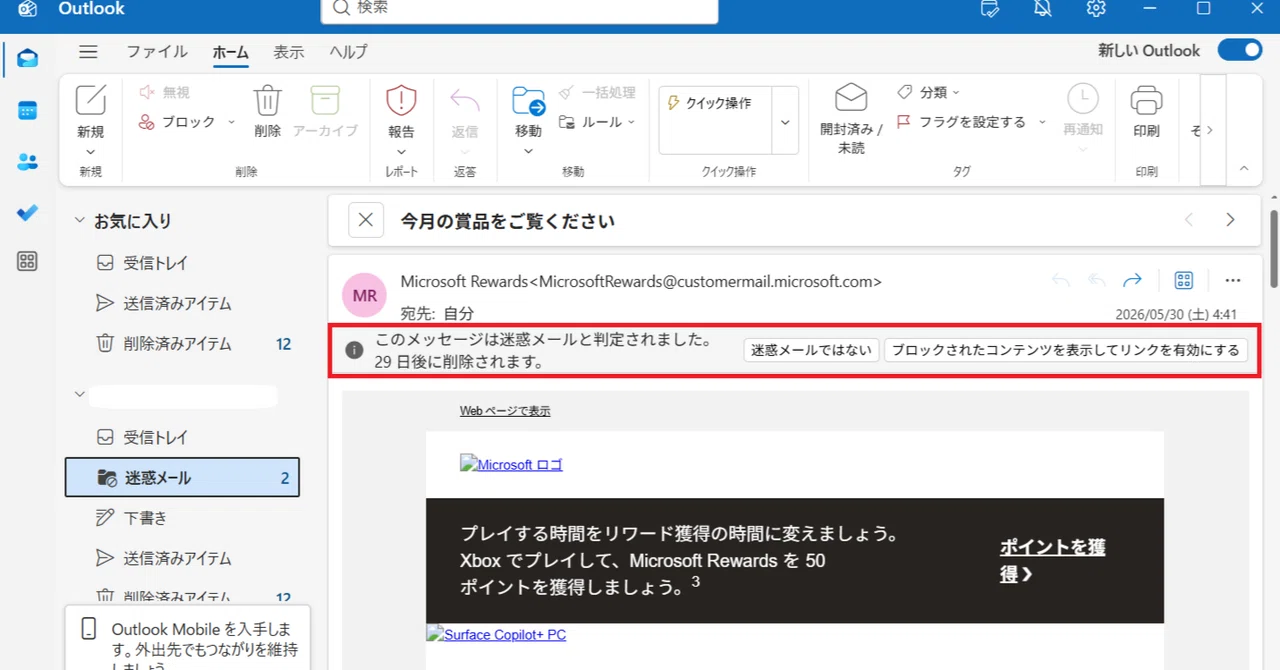
Task: Click the 印刷 printer icon
Action: click(1146, 100)
